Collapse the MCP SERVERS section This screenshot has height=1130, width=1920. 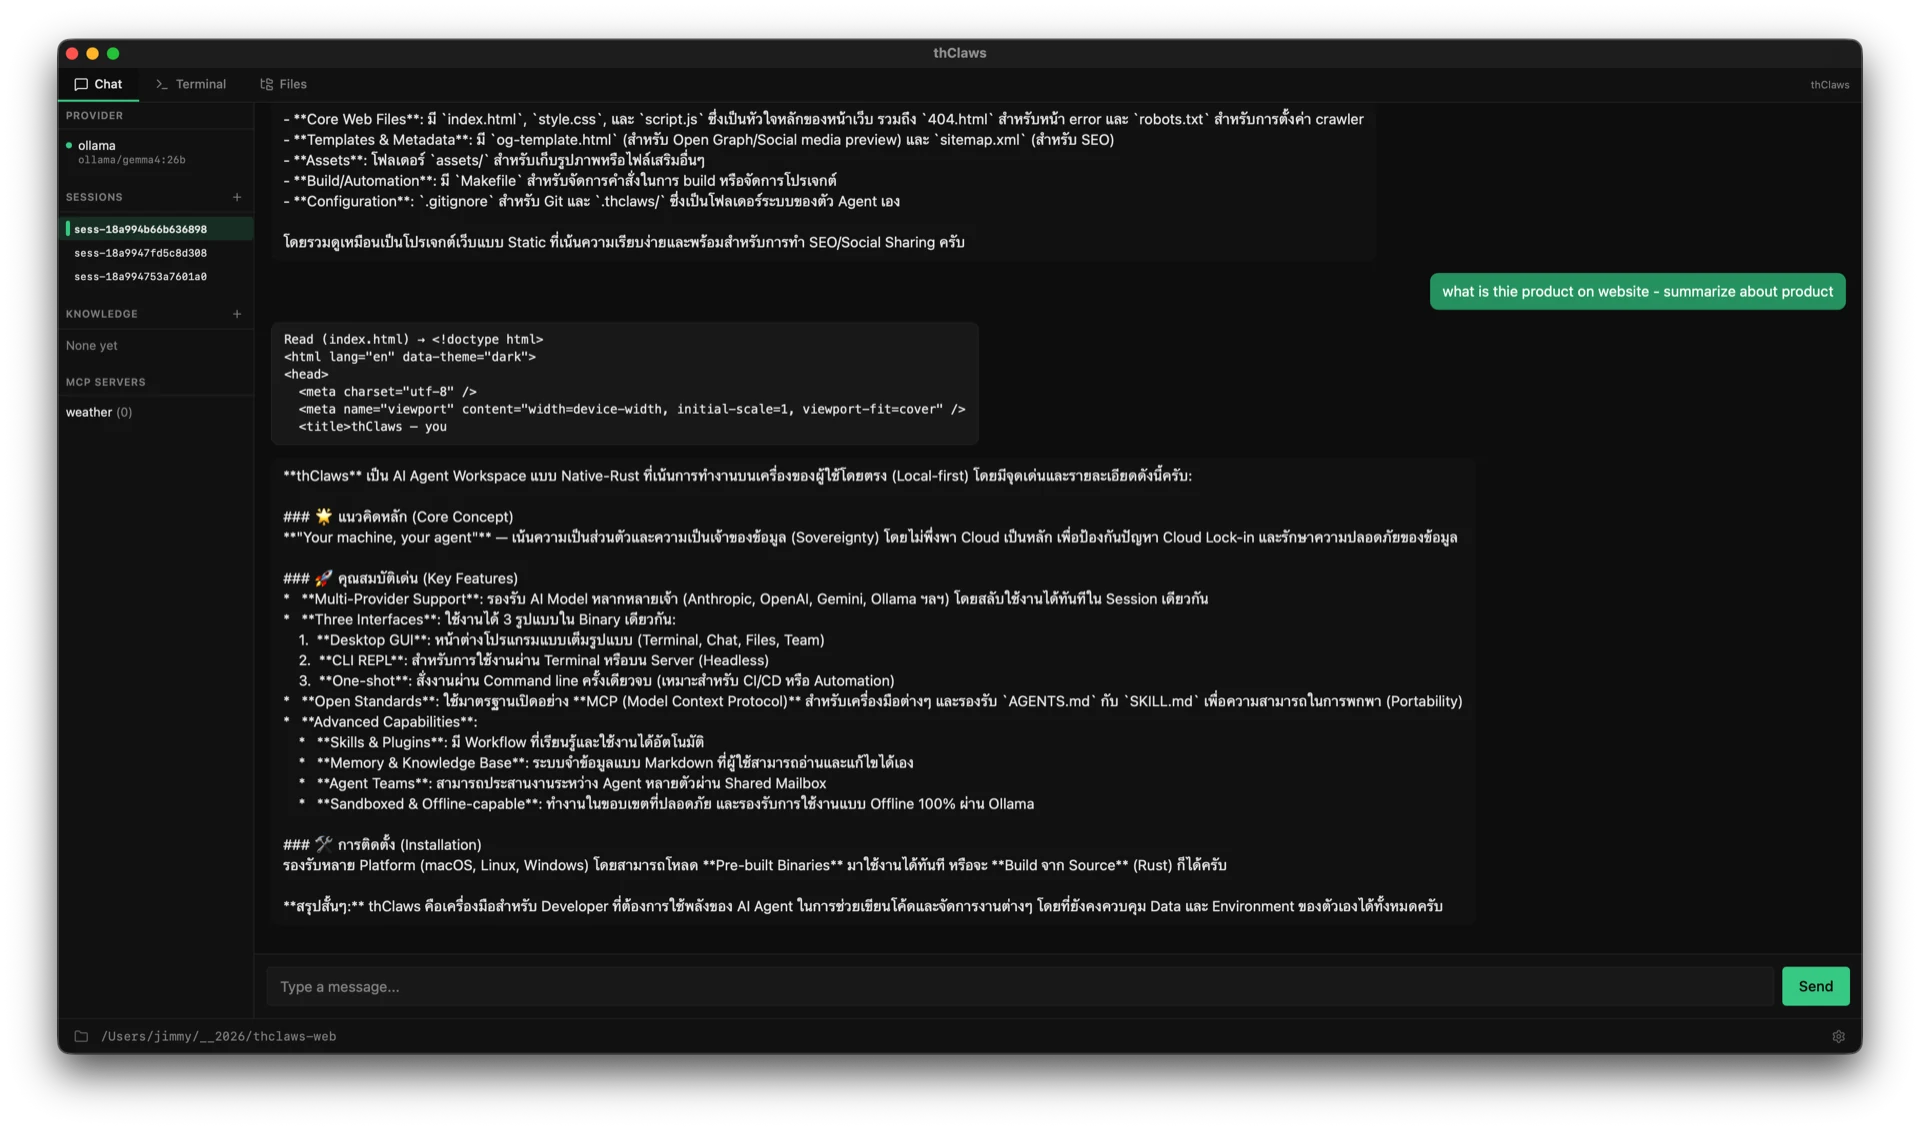pos(105,381)
